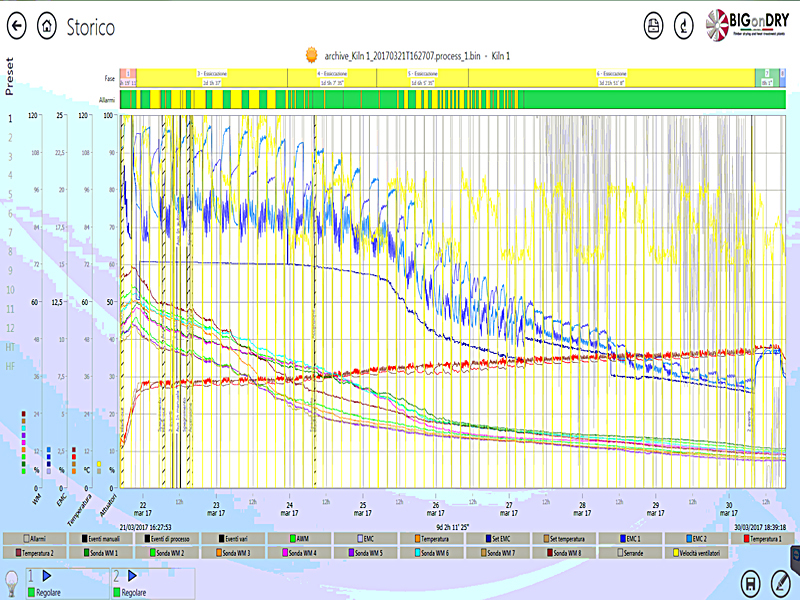Toggle the Temperatura 2 series
Image resolution: width=800 pixels, height=600 pixels.
pyautogui.click(x=35, y=553)
